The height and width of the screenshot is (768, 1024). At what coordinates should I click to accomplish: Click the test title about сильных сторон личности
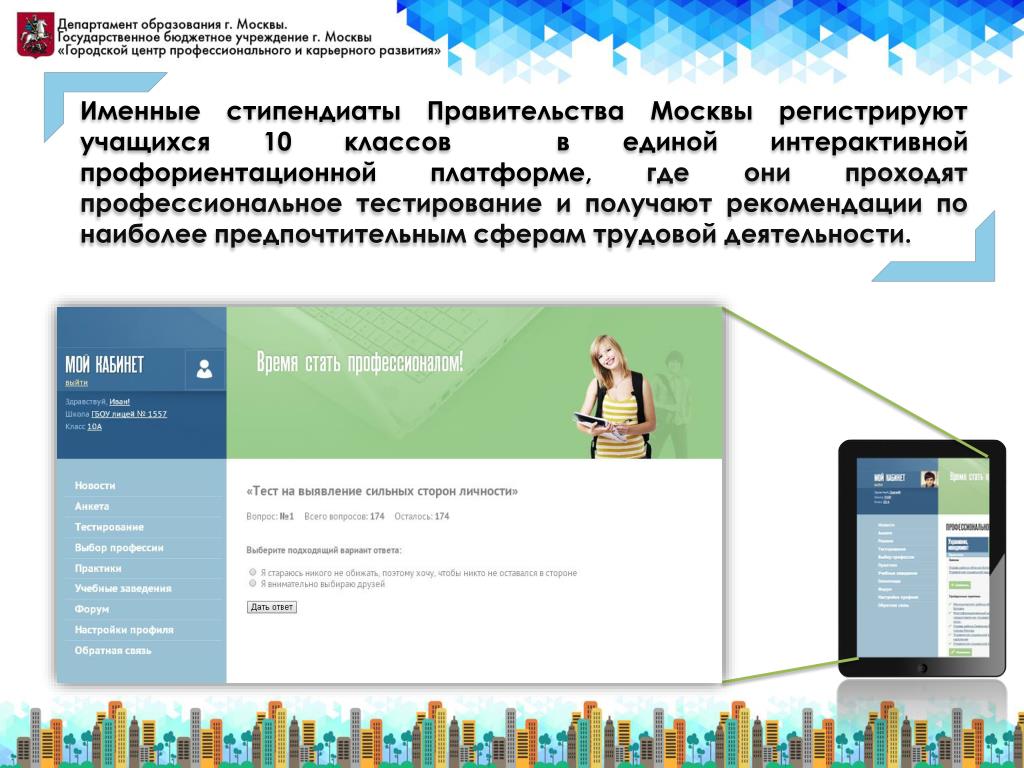click(382, 491)
